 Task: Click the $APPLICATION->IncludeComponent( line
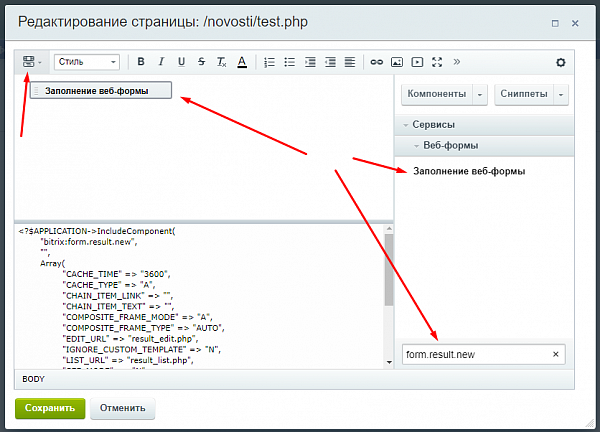(97, 231)
